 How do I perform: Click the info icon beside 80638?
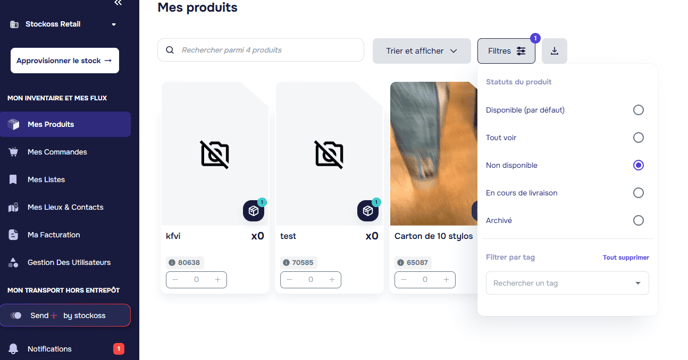[x=172, y=263]
